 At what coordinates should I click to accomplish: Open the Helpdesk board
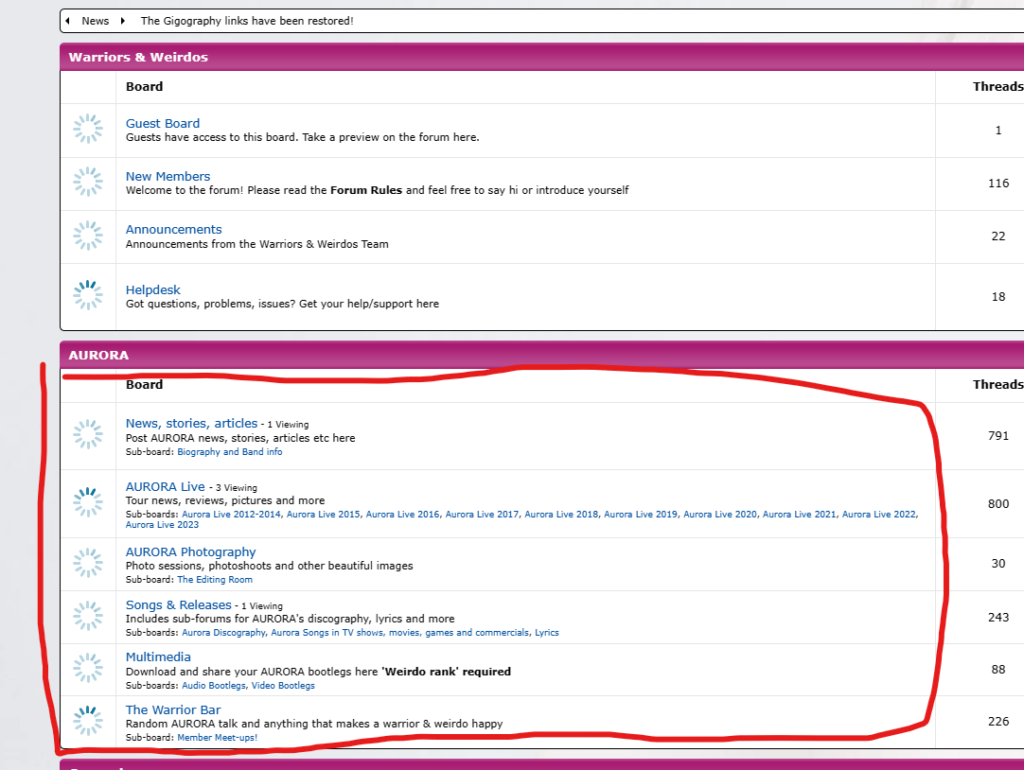point(153,290)
